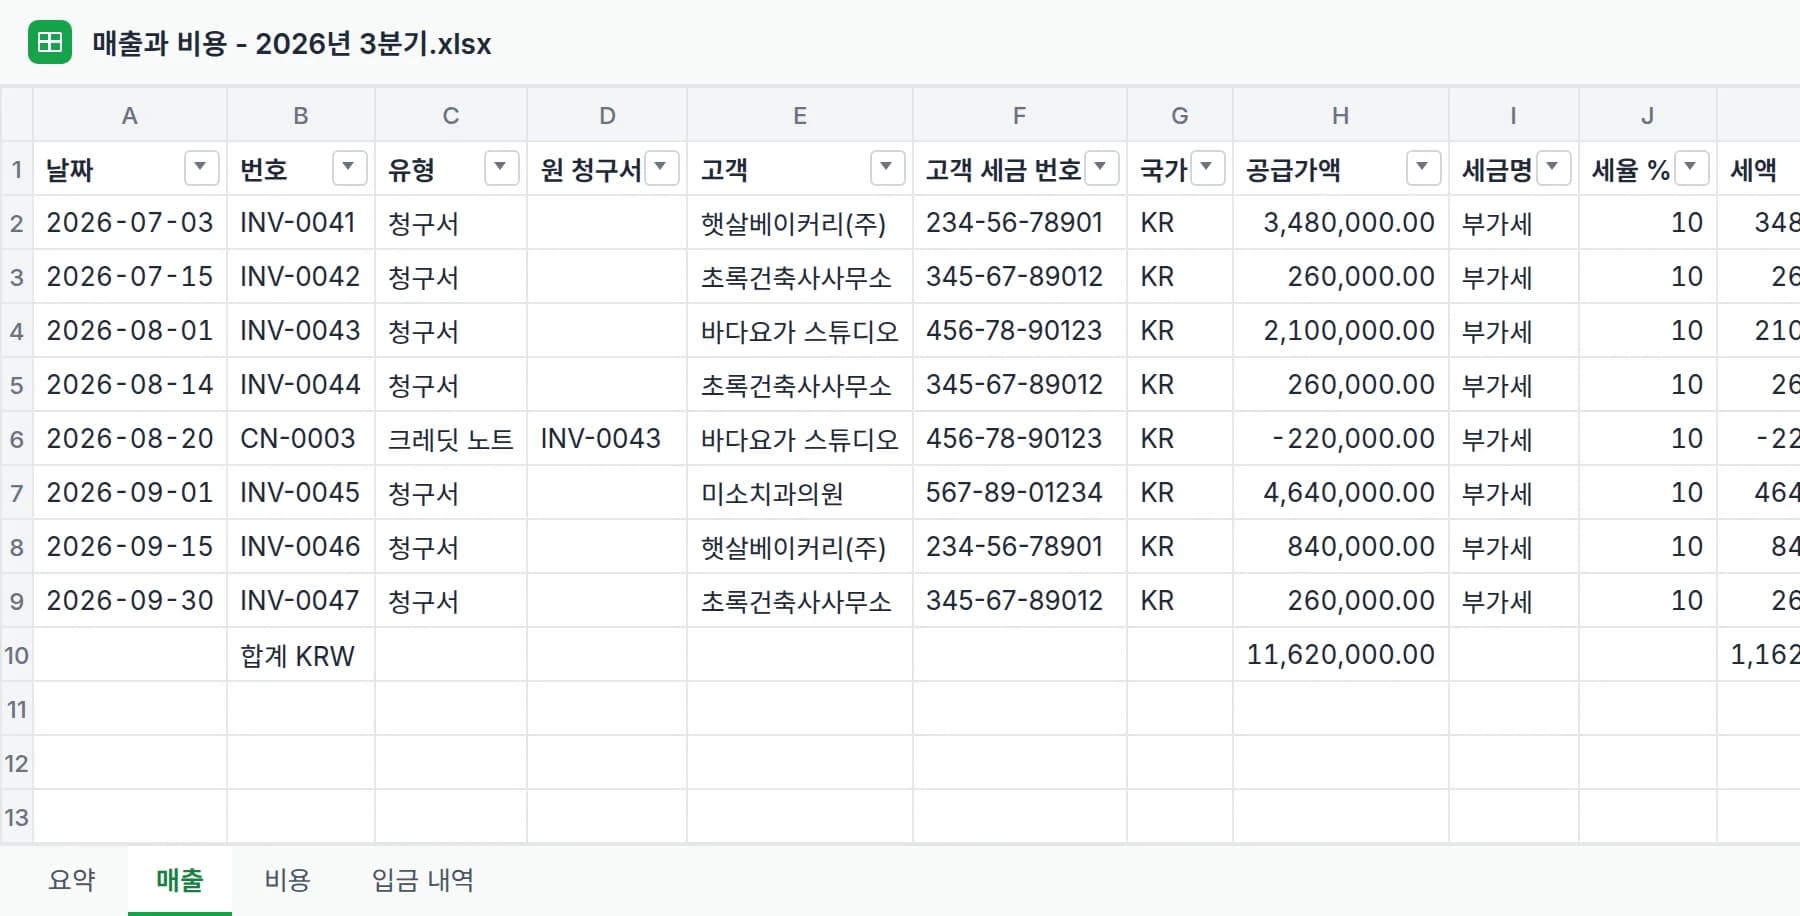Select column A header

(130, 115)
